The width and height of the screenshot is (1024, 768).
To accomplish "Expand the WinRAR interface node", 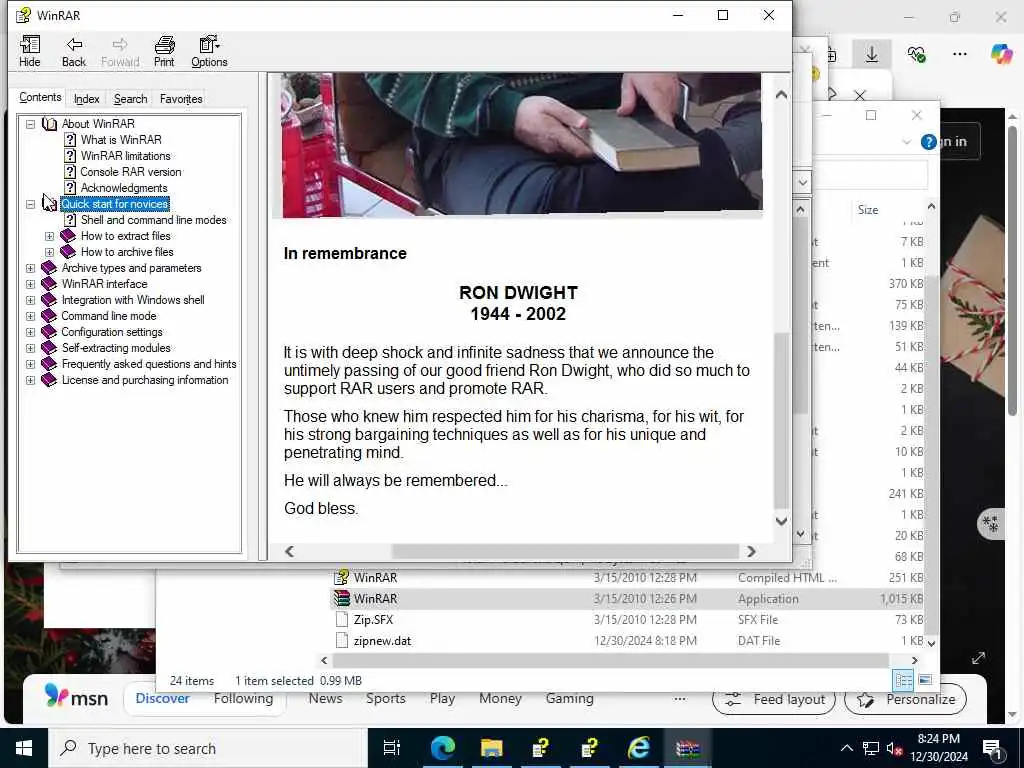I will (30, 284).
